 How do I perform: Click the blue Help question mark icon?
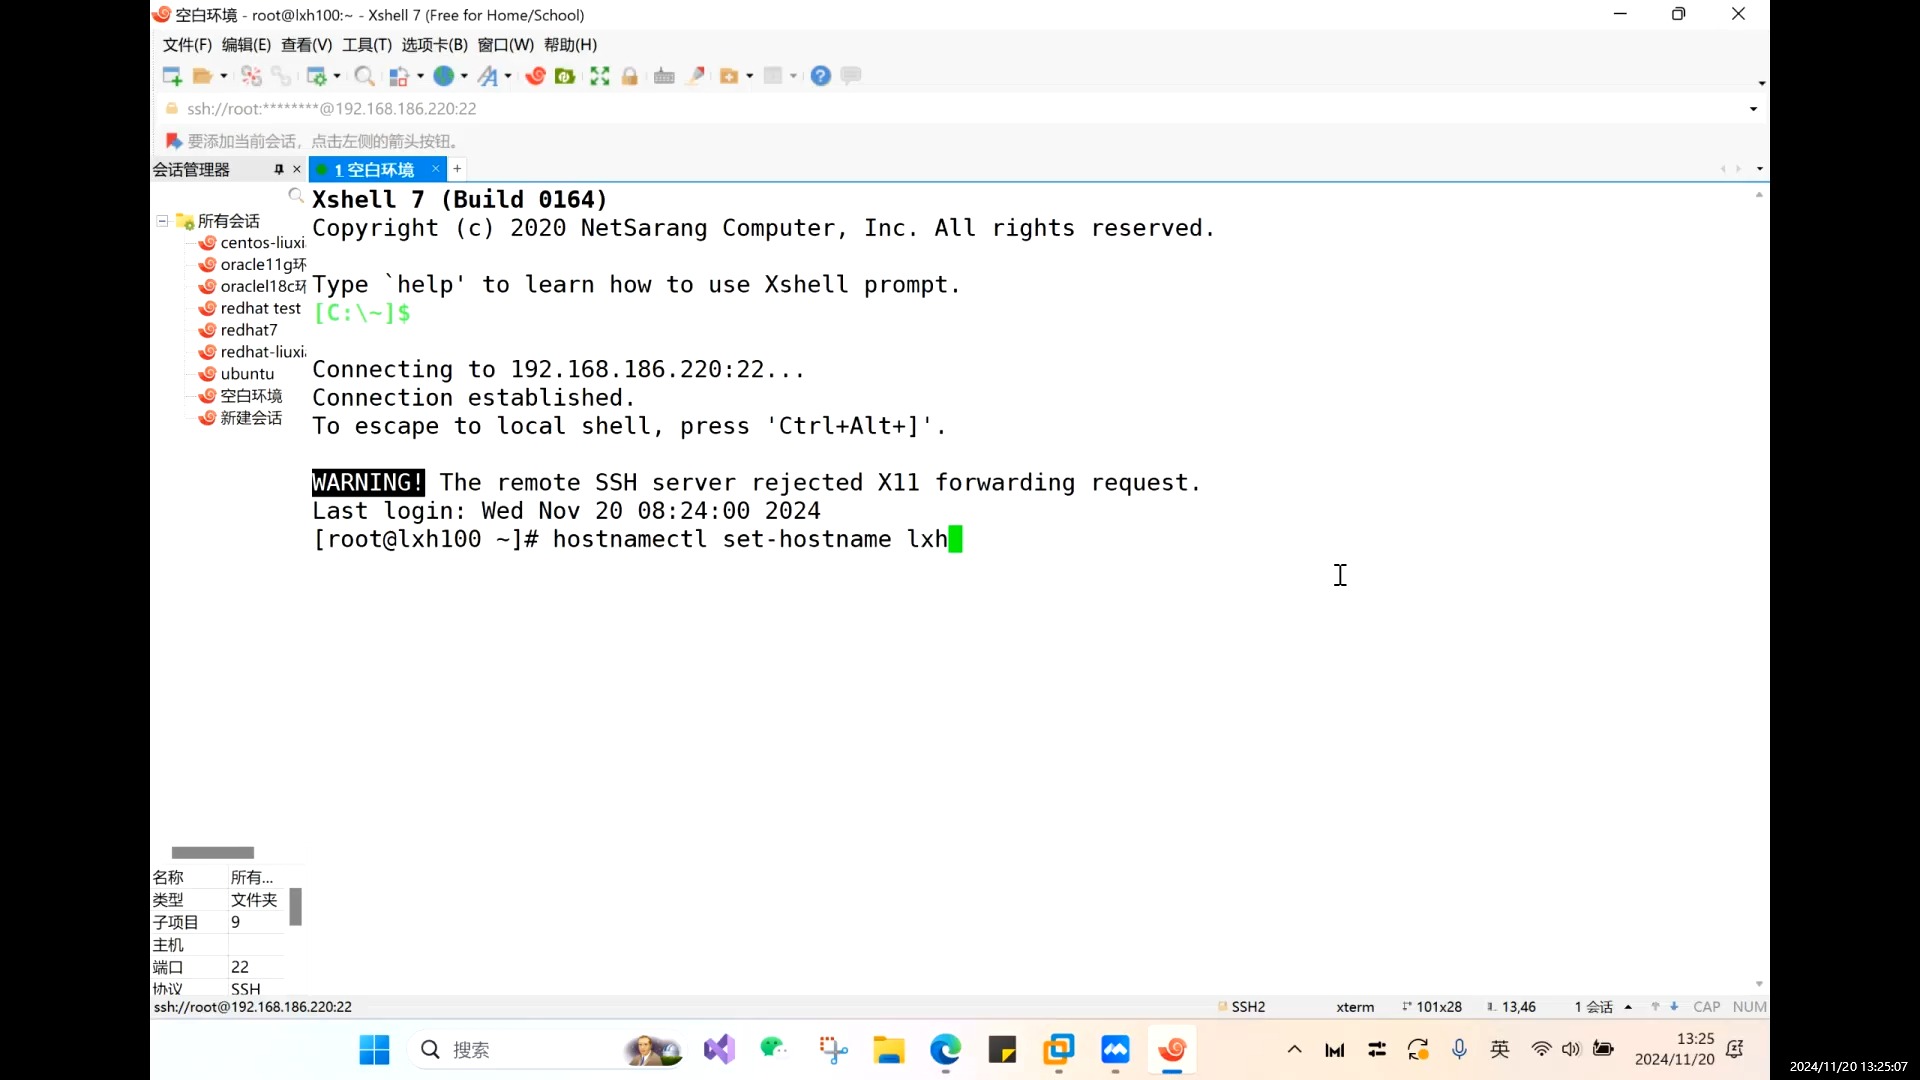point(820,76)
